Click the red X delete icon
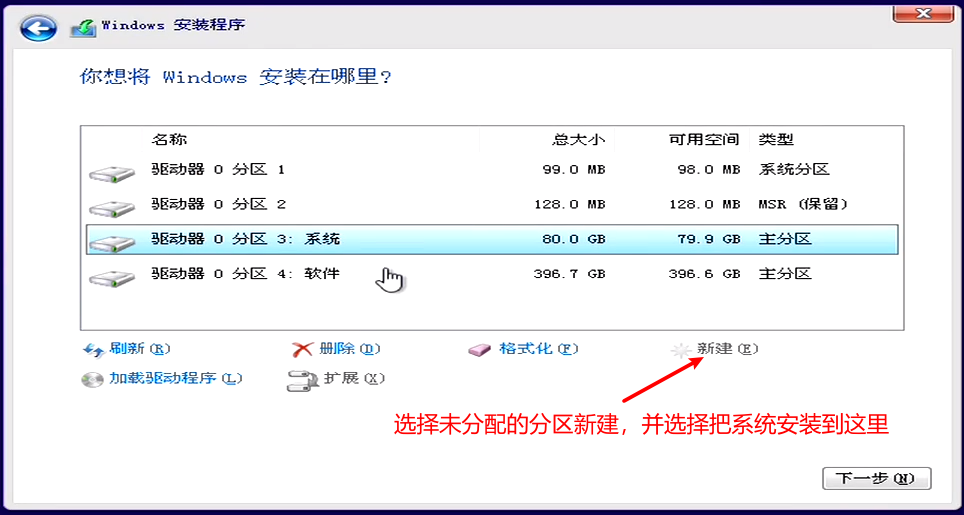964x515 pixels. pos(302,350)
